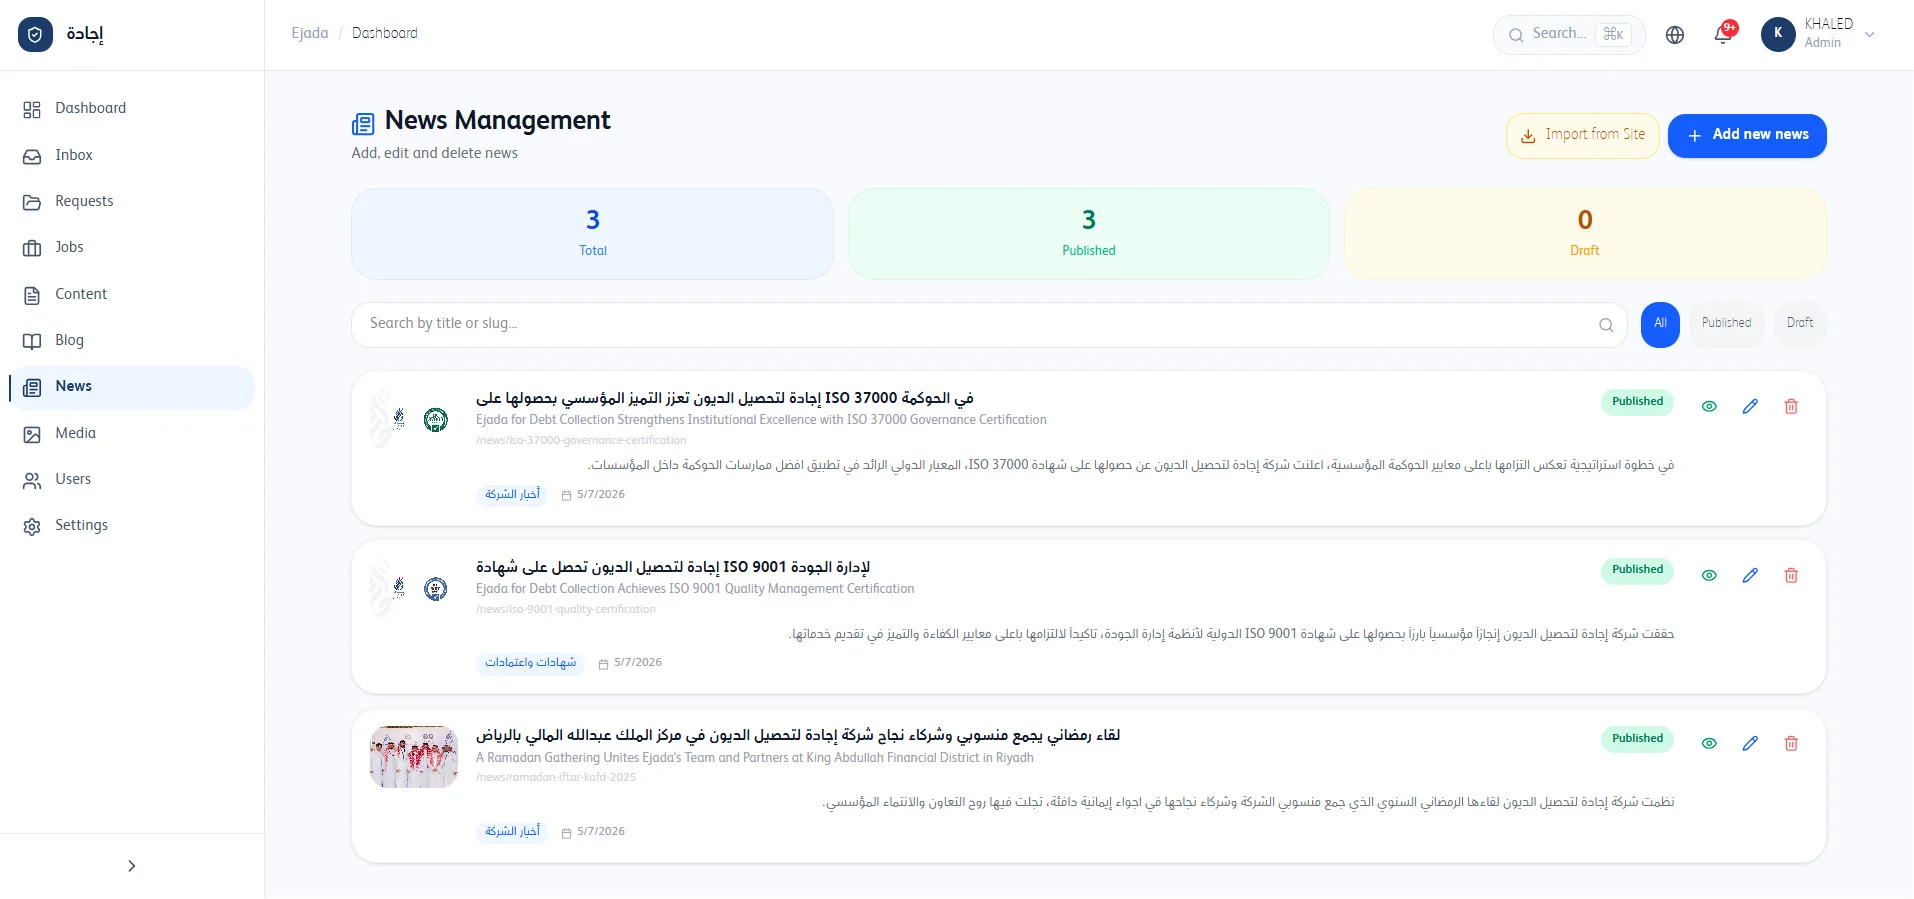The height and width of the screenshot is (899, 1914).
Task: Open the ISO 9001 news thumbnail
Action: pos(414,588)
